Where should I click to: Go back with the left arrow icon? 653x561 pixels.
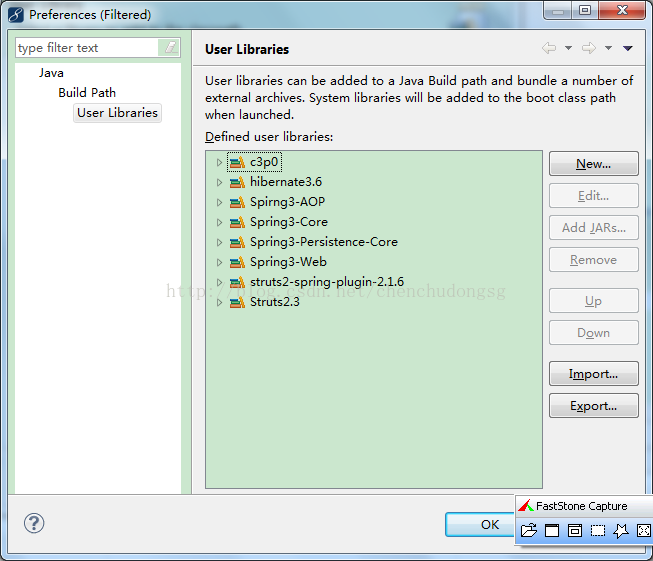(549, 48)
